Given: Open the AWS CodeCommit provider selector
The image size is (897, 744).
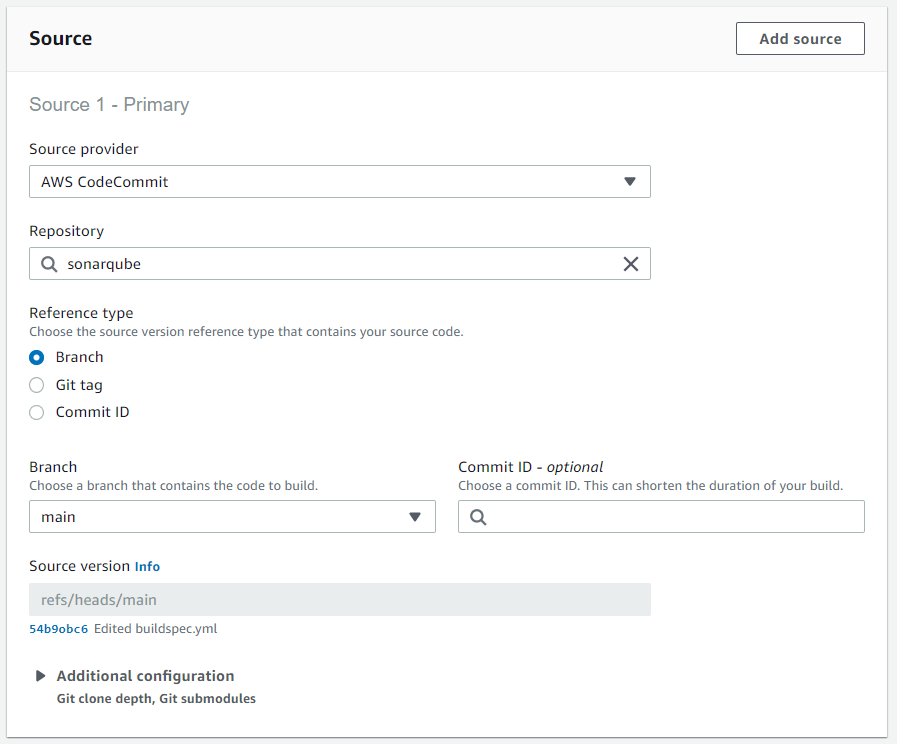Looking at the screenshot, I should [340, 181].
